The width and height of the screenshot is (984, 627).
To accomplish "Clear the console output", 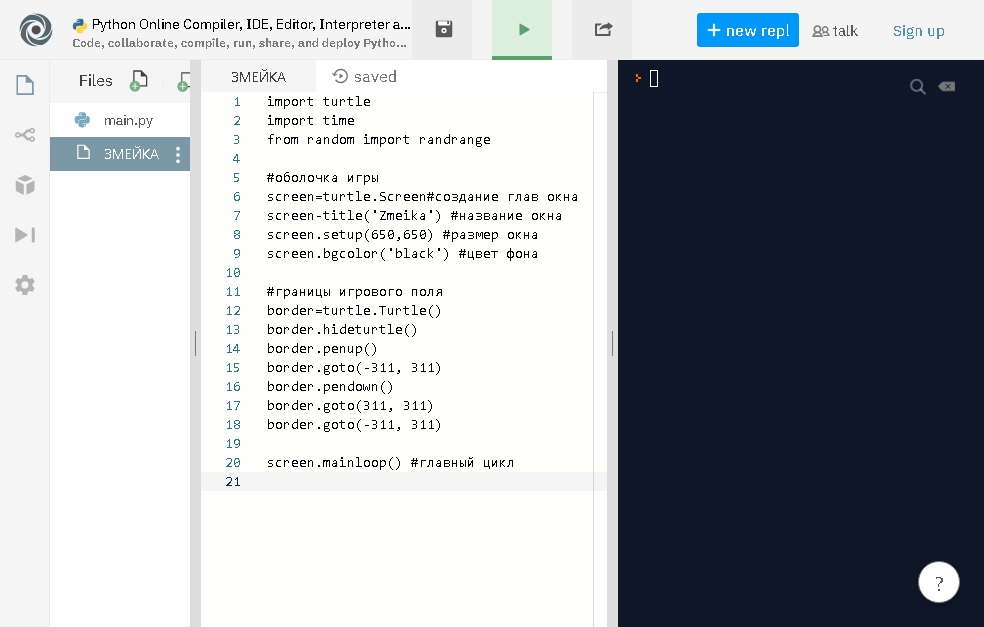I will click(x=946, y=87).
